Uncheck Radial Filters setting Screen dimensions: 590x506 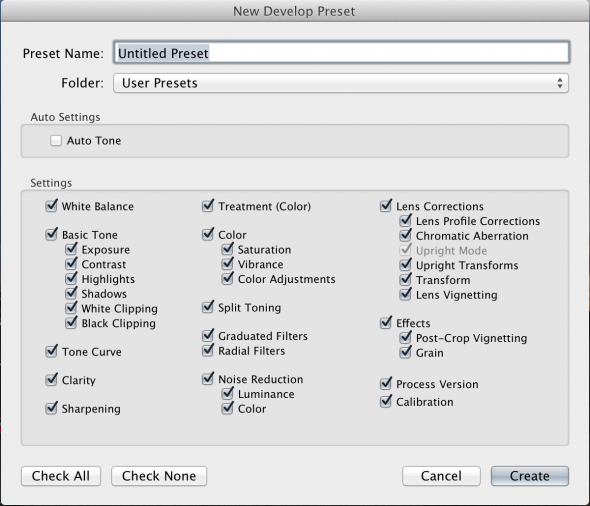[x=208, y=351]
